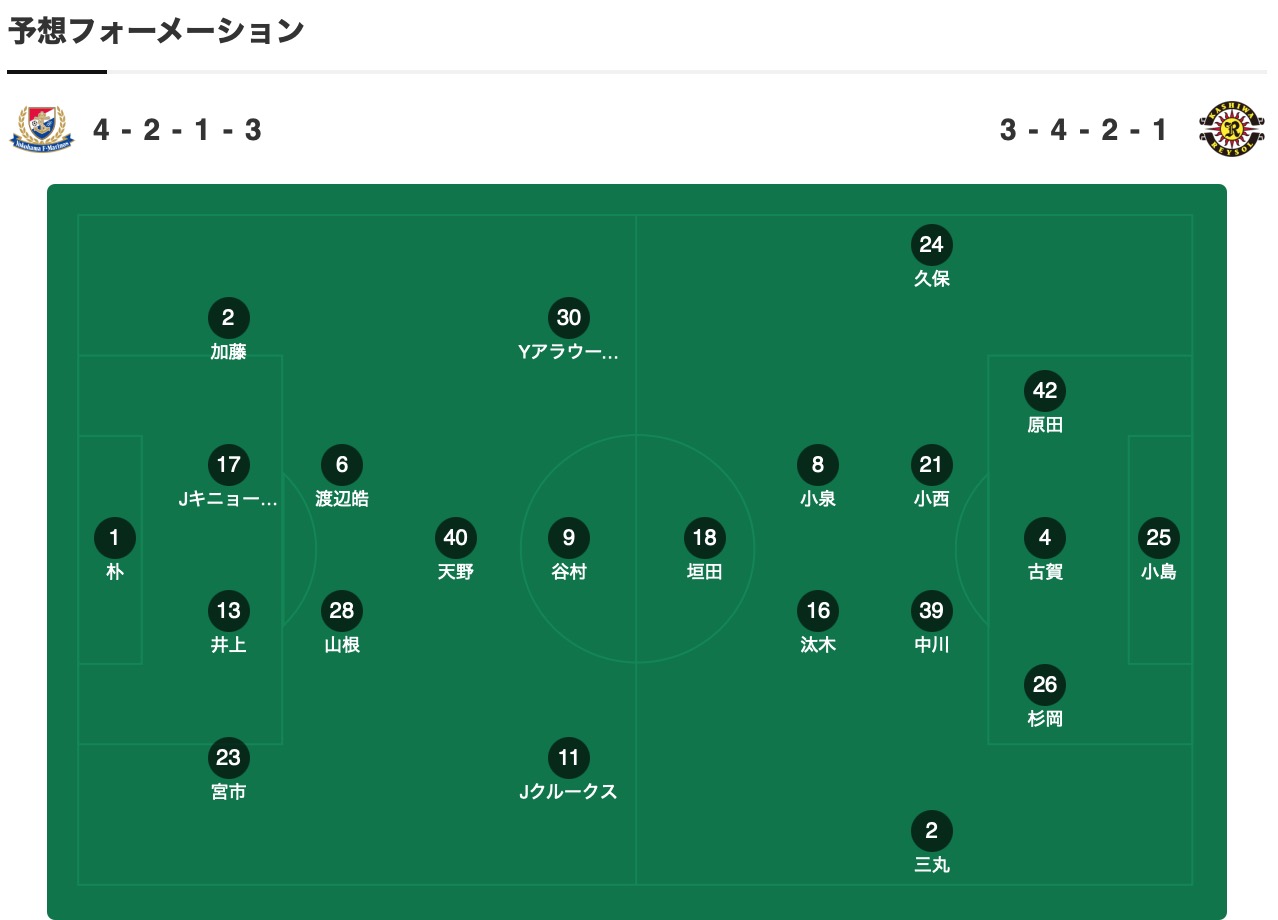1278x920 pixels.
Task: Open the 予想フォーメーション tab heading
Action: pyautogui.click(x=156, y=31)
